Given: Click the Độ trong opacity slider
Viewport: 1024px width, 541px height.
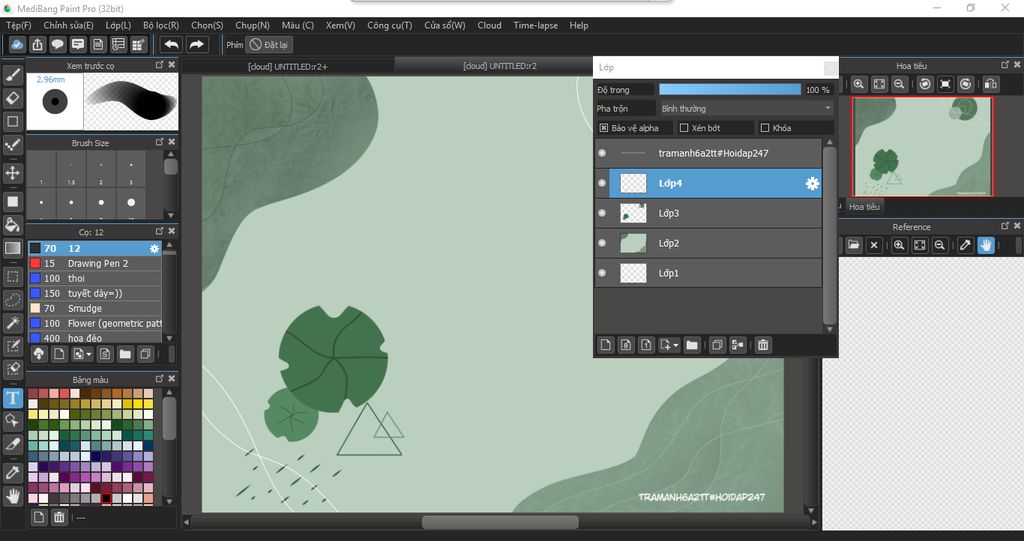Looking at the screenshot, I should click(729, 90).
